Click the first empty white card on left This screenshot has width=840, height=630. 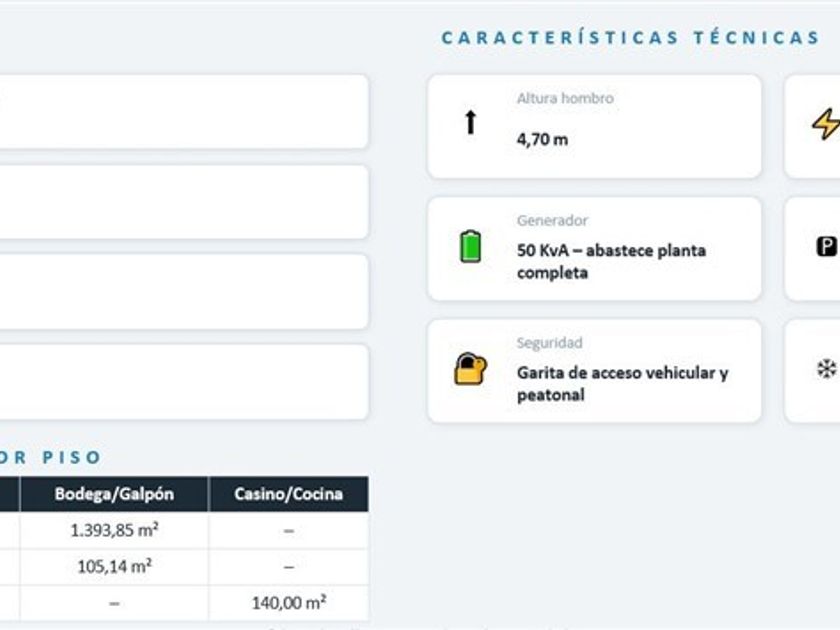[x=184, y=111]
